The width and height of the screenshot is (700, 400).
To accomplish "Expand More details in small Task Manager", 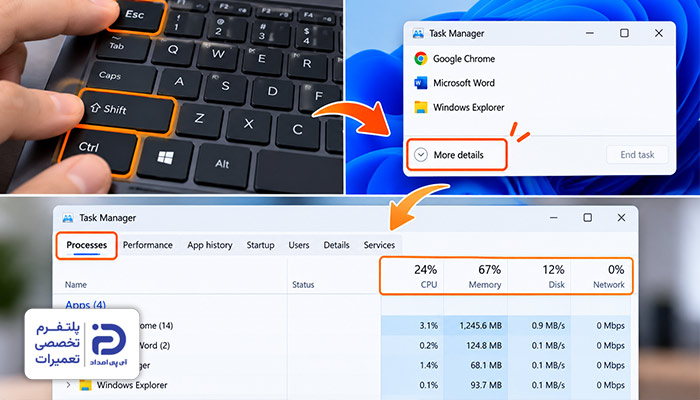I will click(x=457, y=154).
